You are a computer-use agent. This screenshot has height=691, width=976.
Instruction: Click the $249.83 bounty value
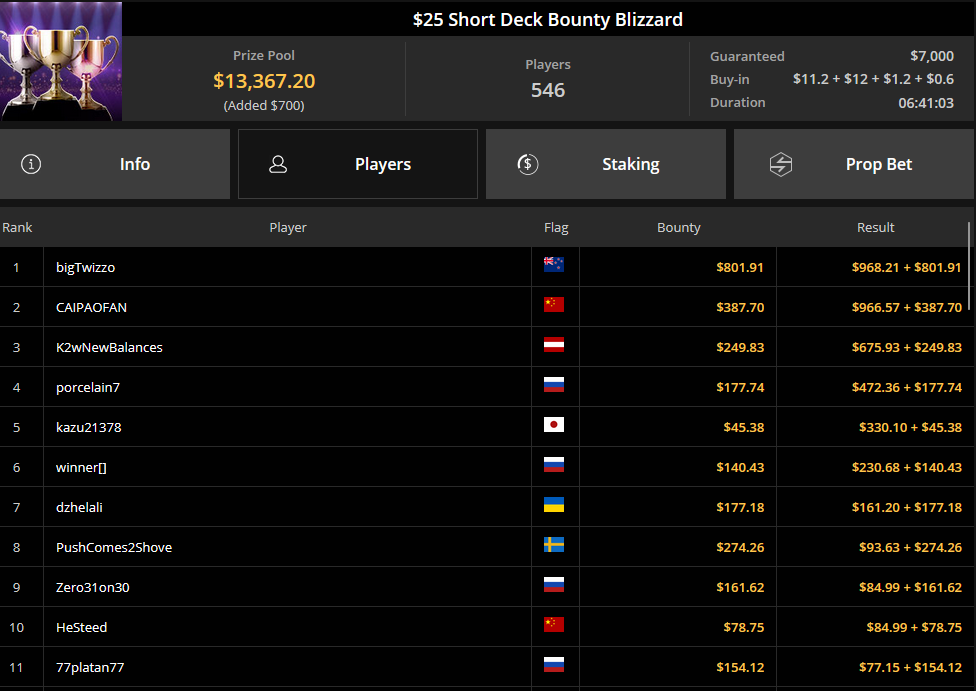739,347
